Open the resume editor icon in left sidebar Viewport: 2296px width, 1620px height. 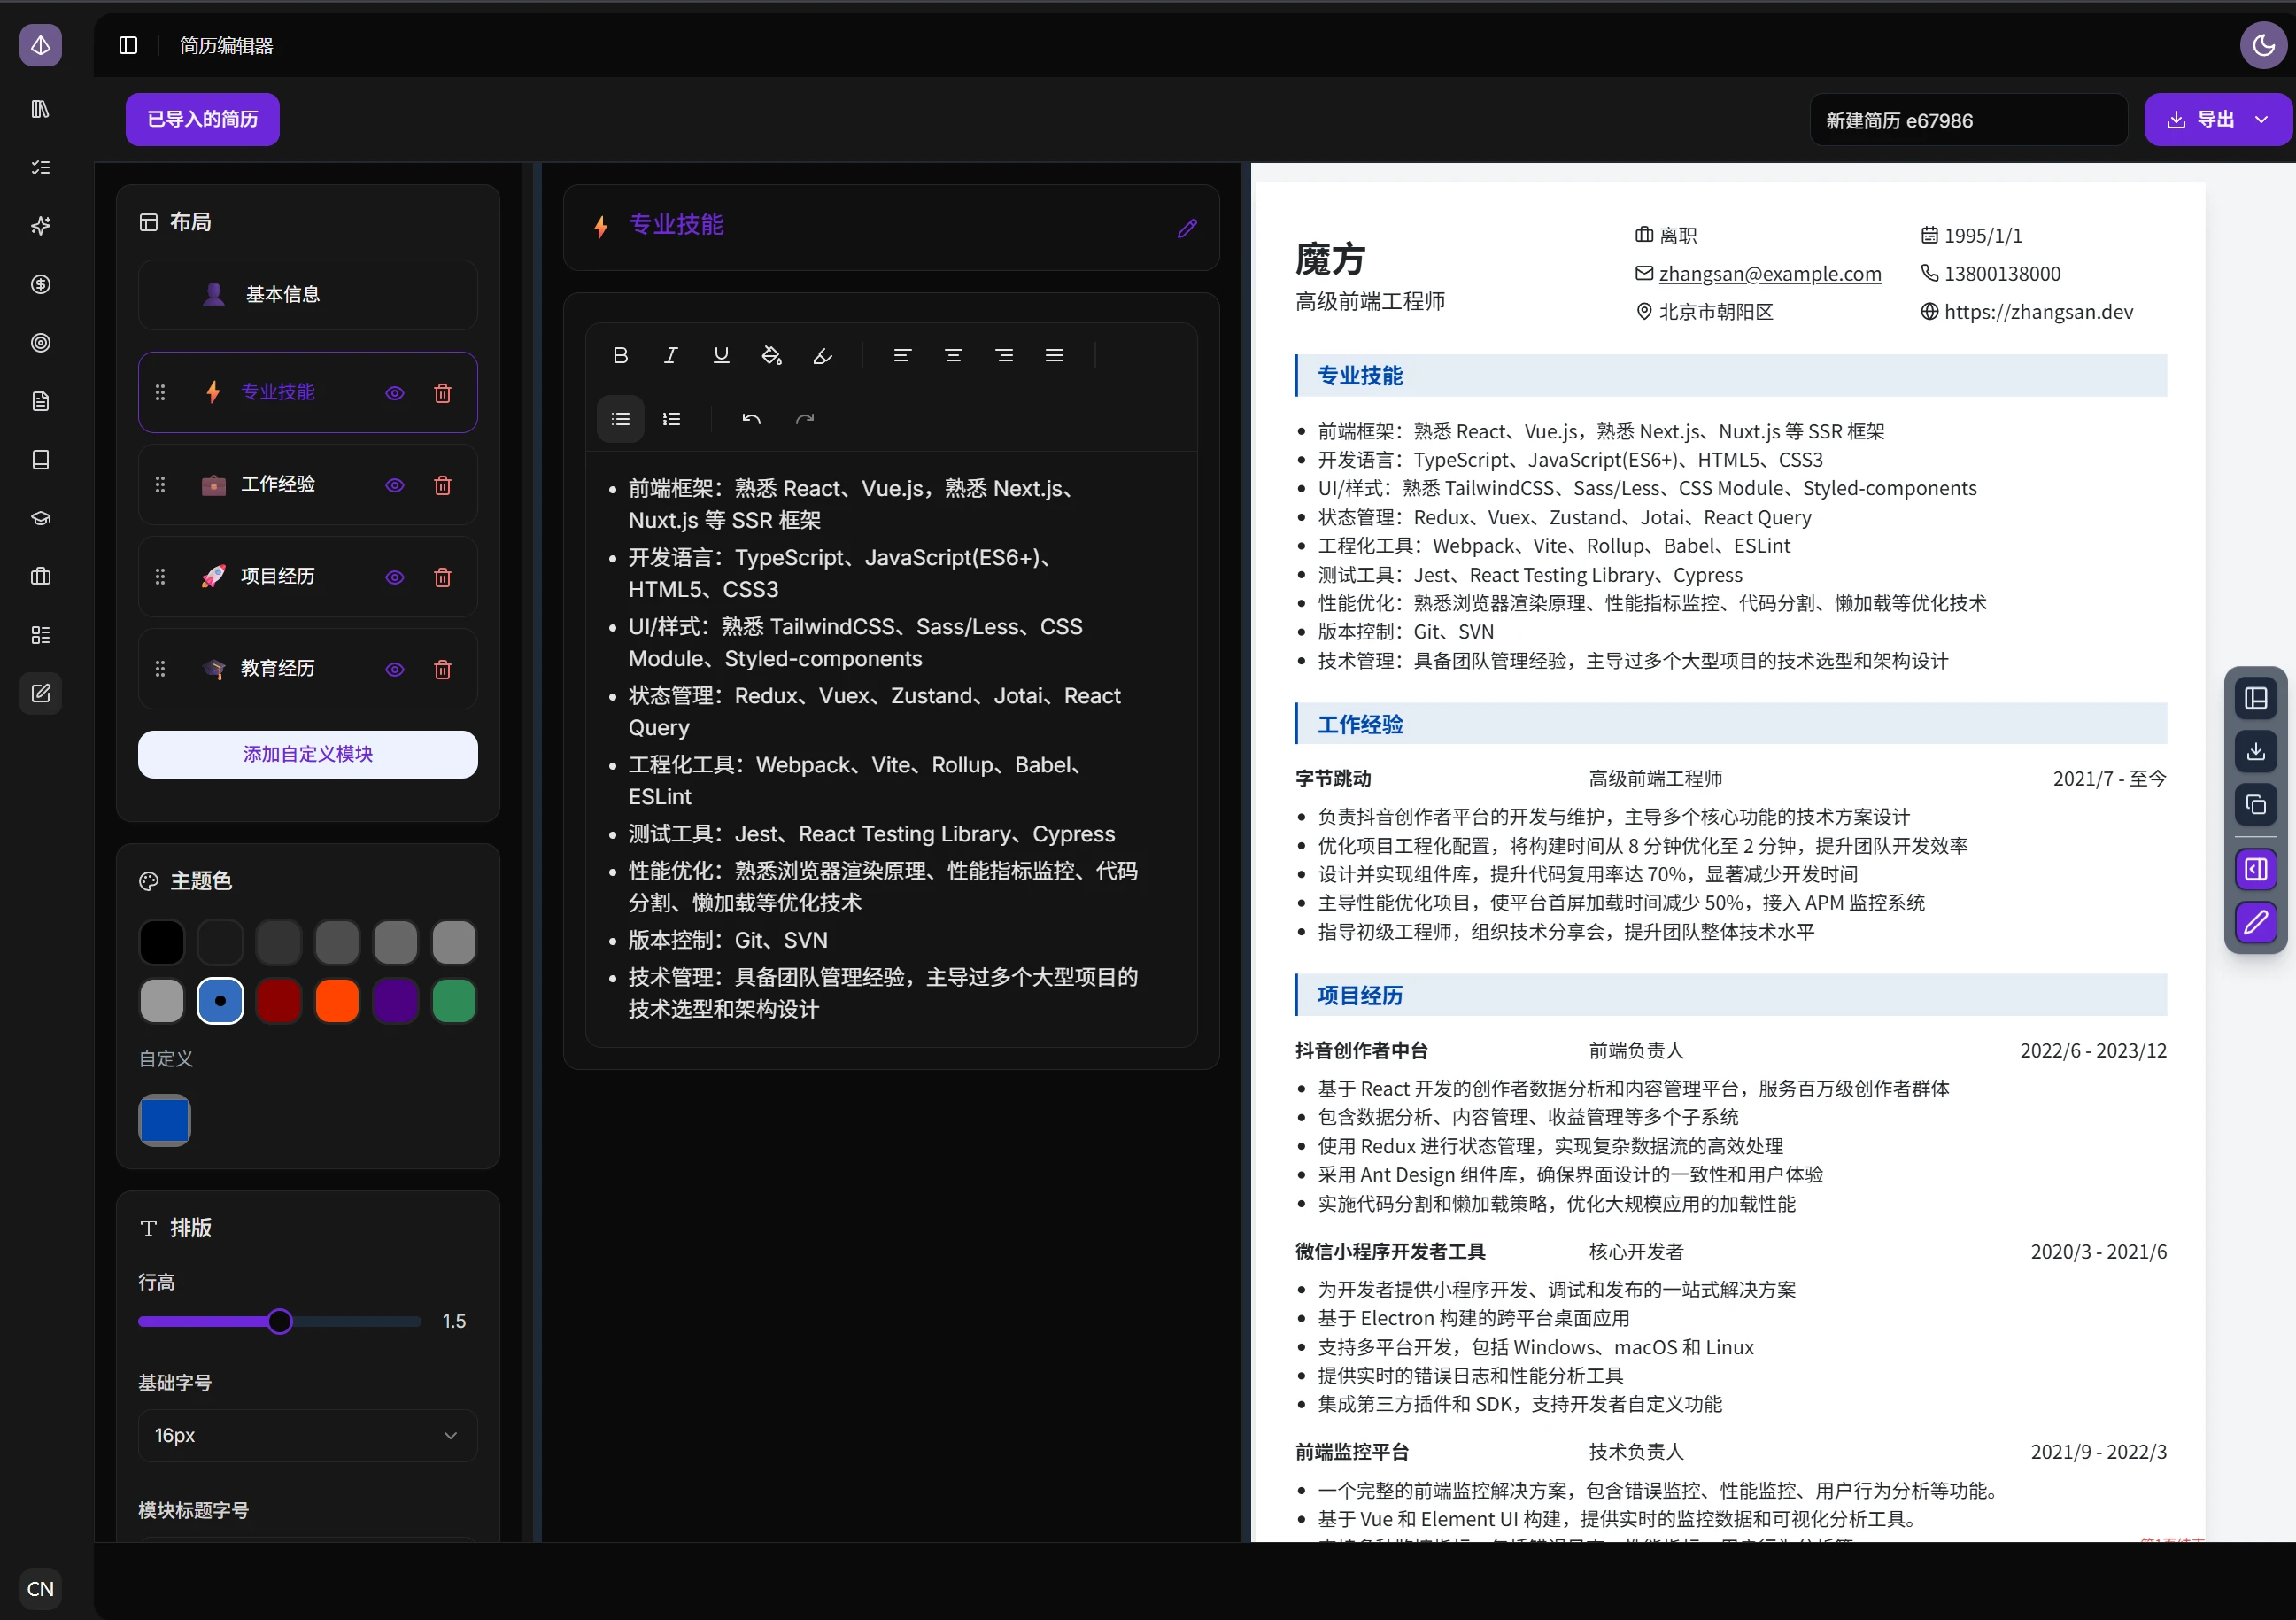pyautogui.click(x=41, y=693)
